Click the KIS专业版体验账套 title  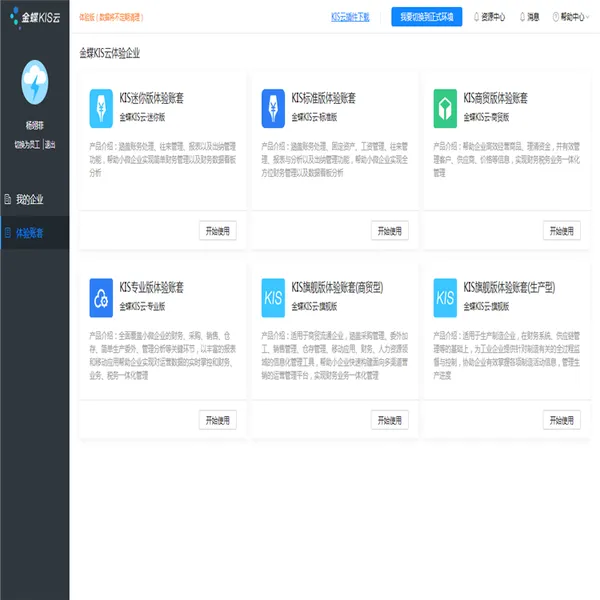tap(152, 287)
